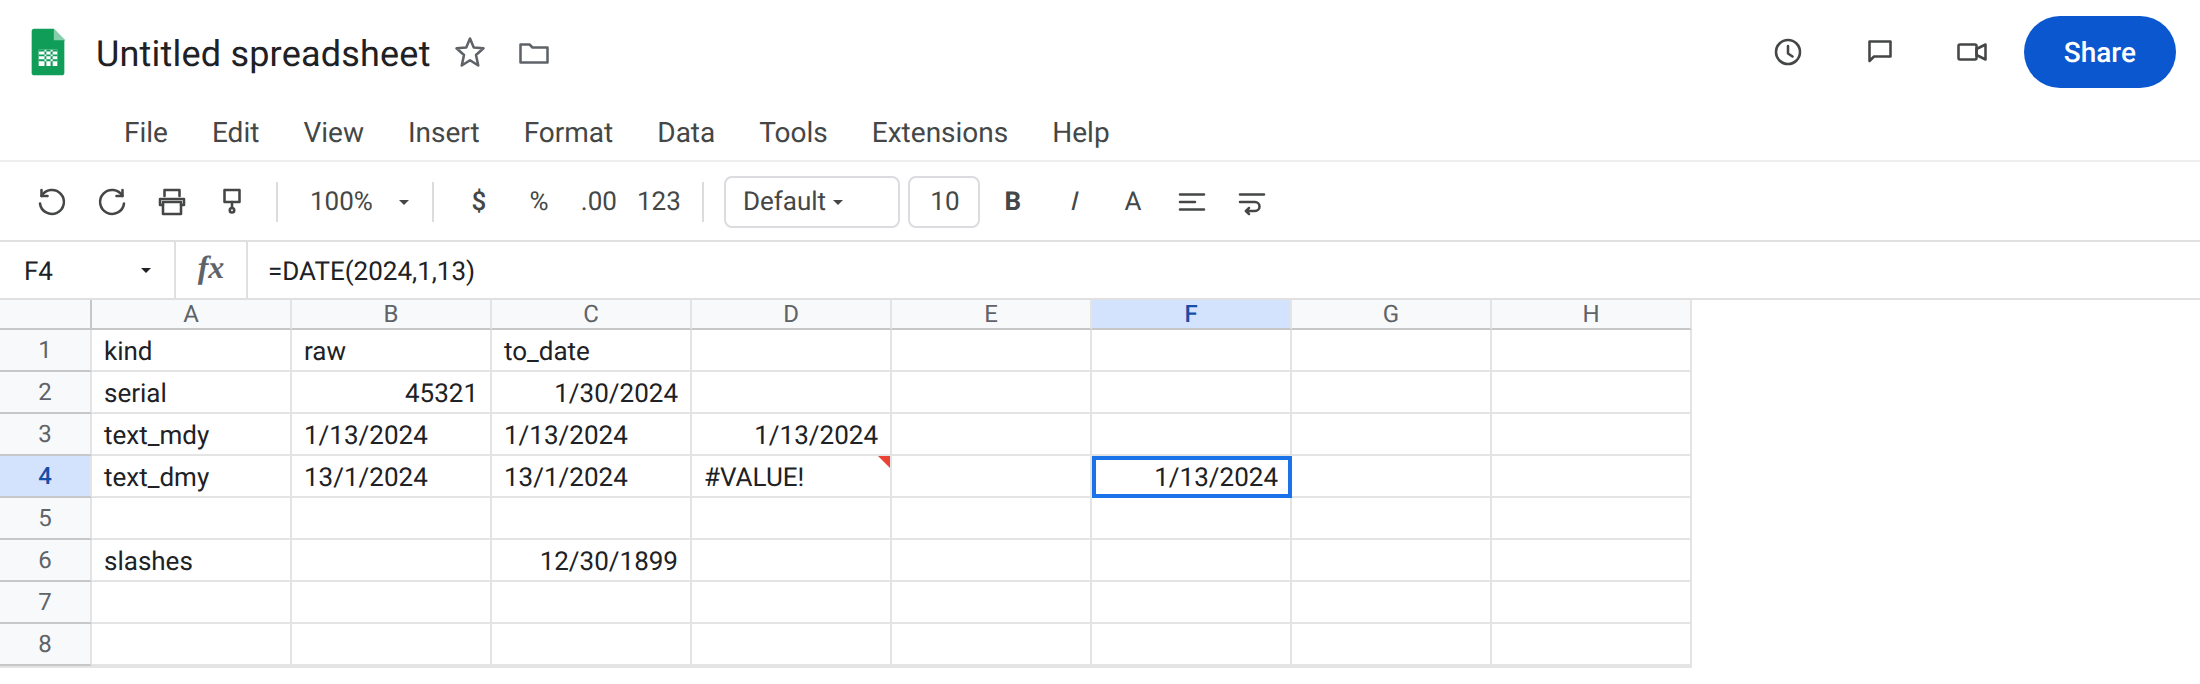
Task: Open the File menu
Action: pyautogui.click(x=146, y=132)
